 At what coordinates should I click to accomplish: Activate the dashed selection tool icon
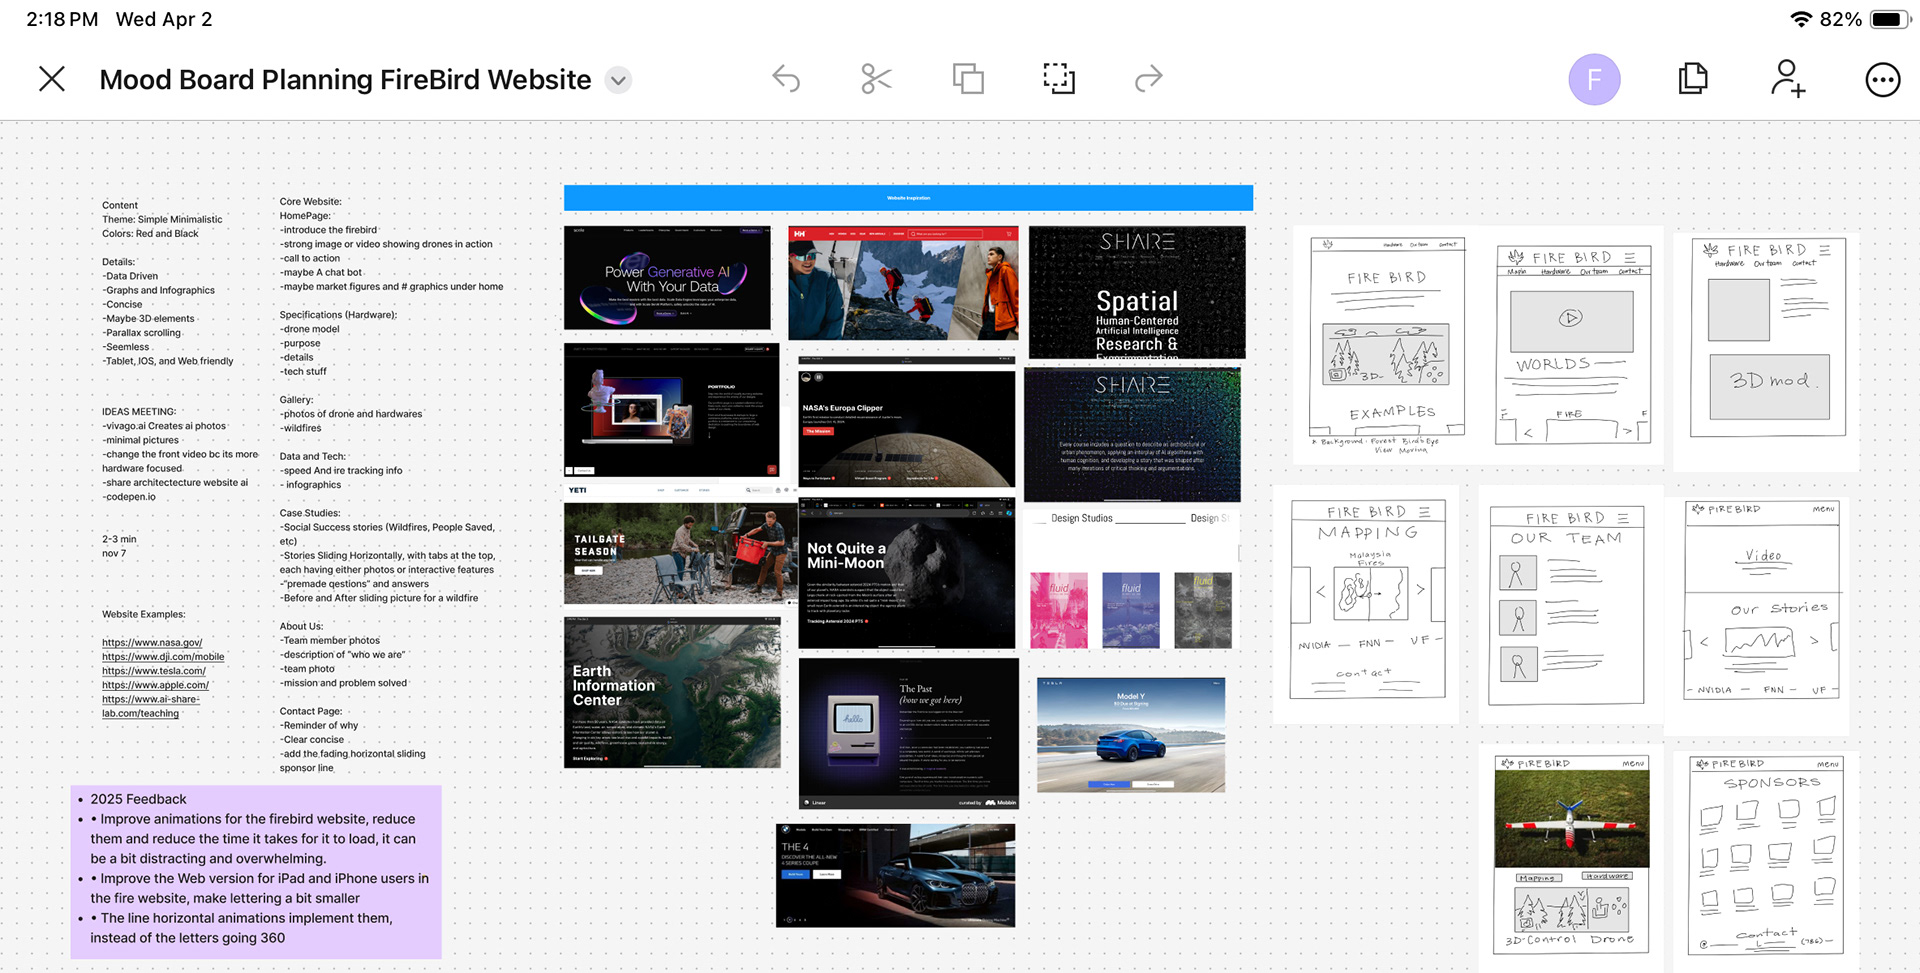point(1059,79)
